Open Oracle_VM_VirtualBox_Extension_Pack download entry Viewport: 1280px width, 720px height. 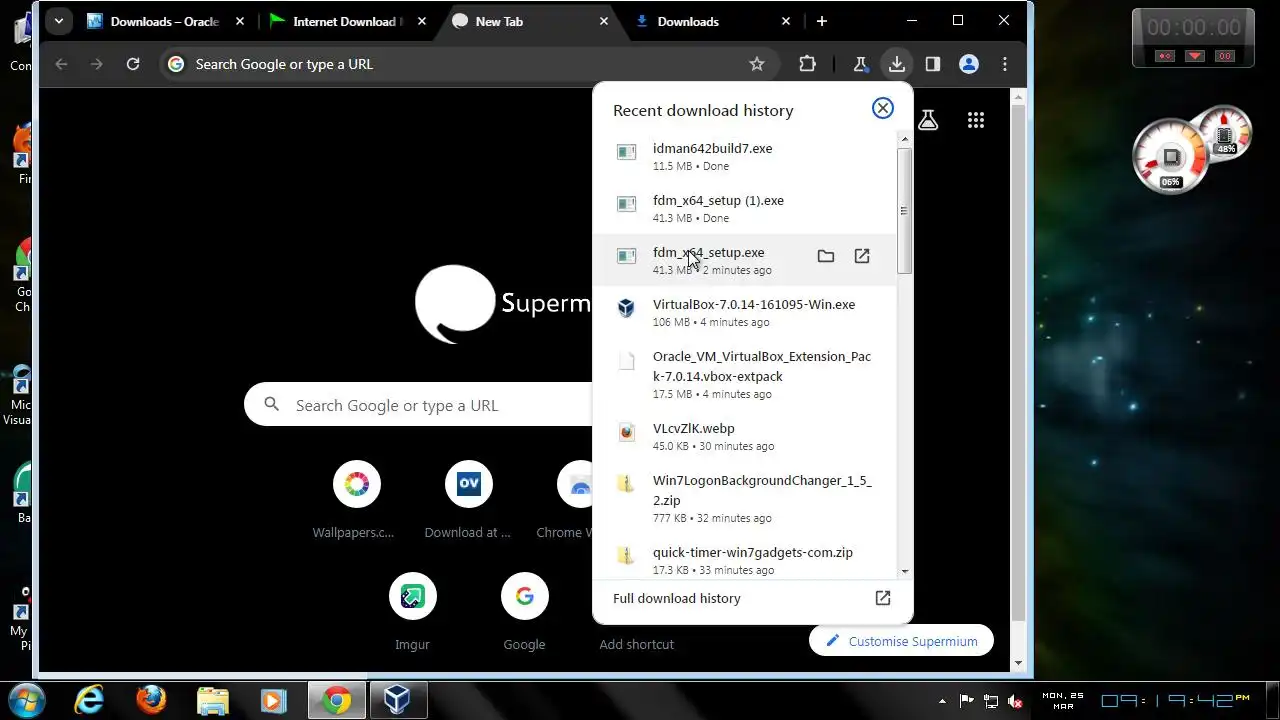point(745,374)
